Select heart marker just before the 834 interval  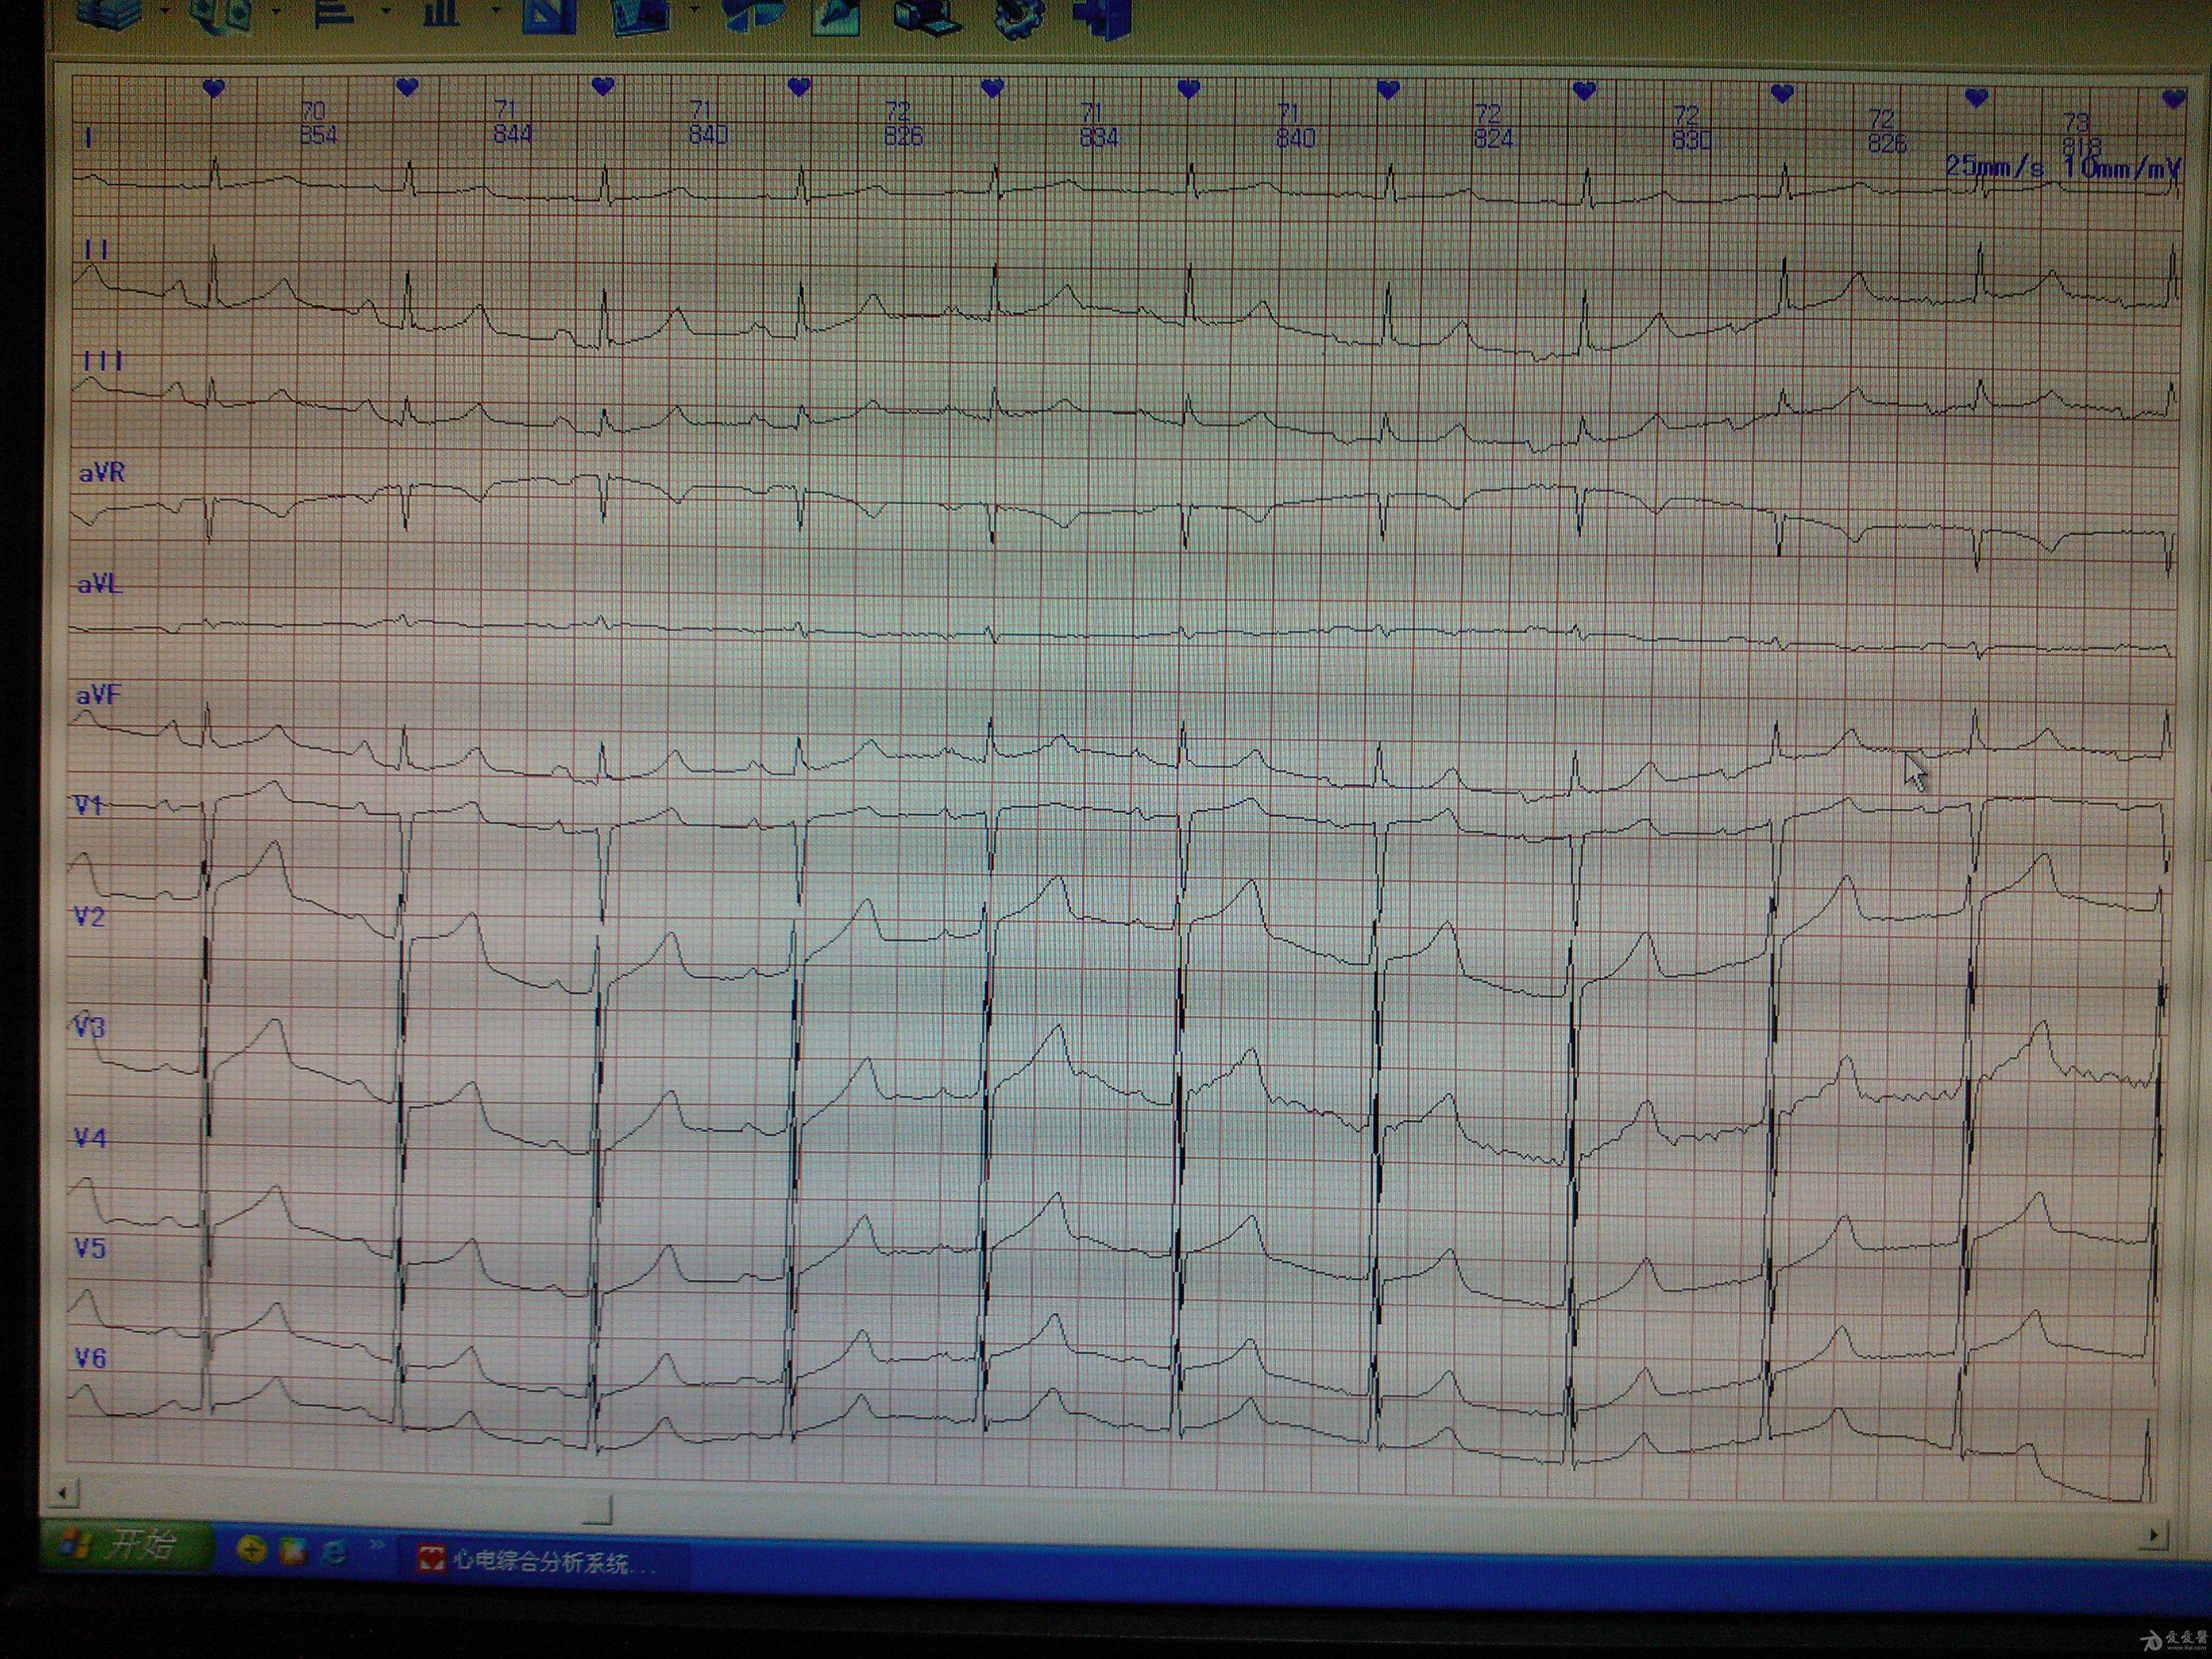[992, 88]
